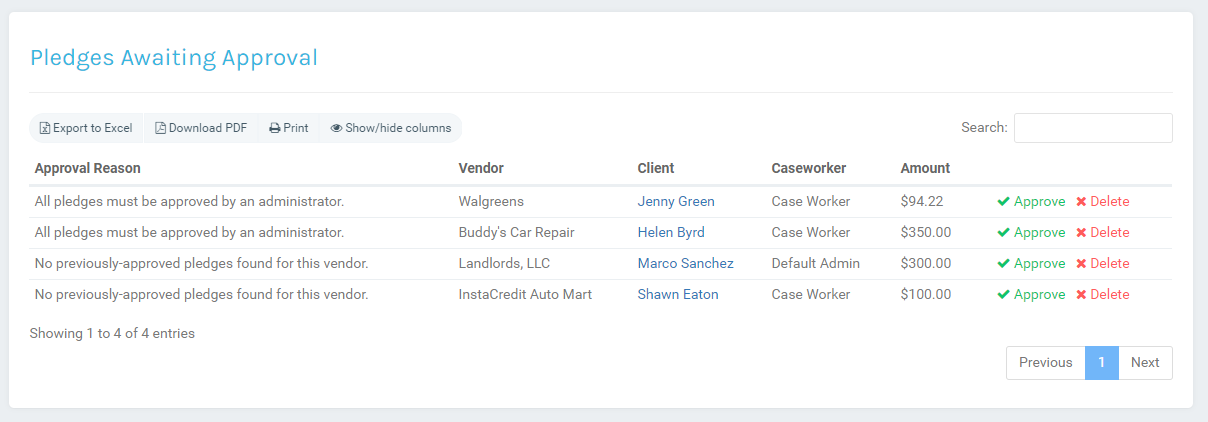Sort table by Amount column header

[925, 168]
